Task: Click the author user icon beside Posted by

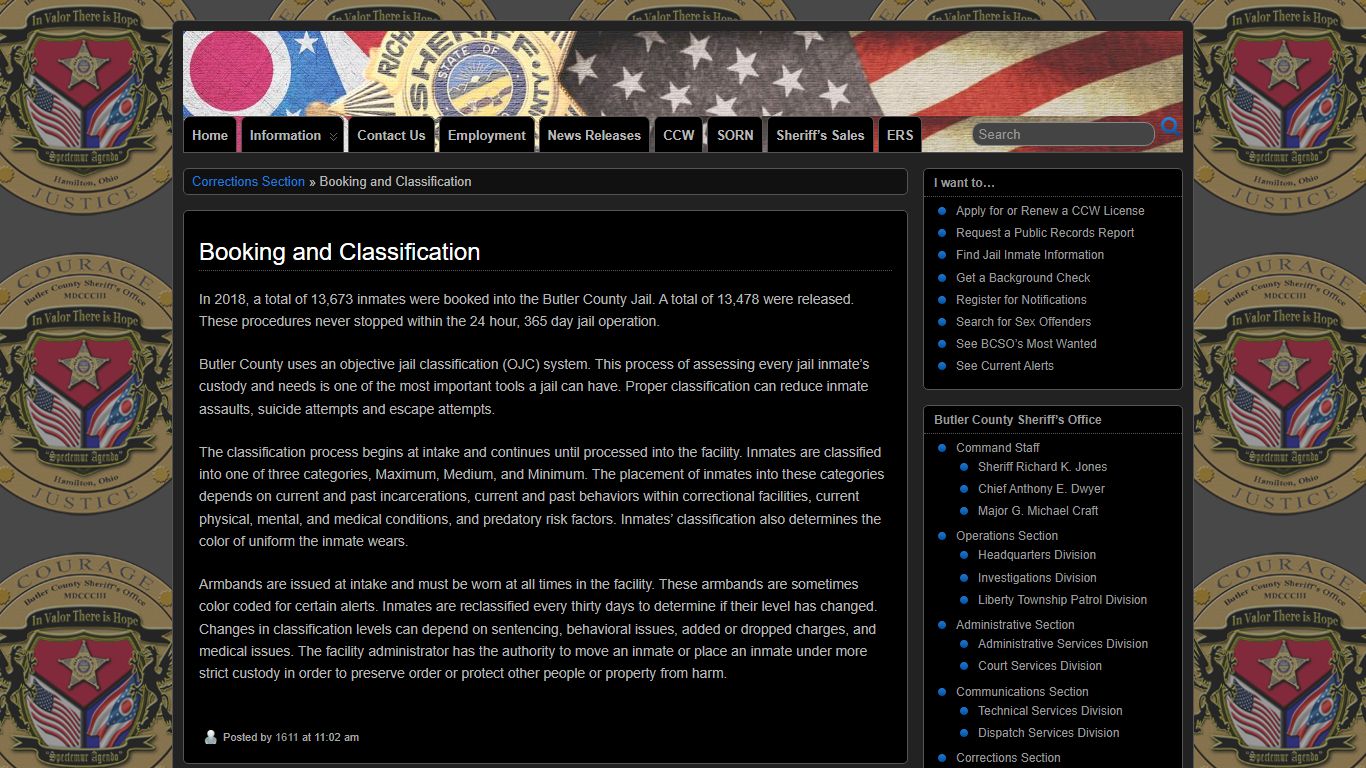Action: [210, 737]
